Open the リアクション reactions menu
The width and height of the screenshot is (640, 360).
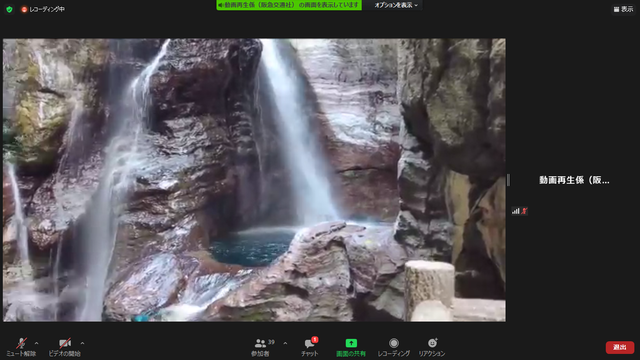[x=432, y=347]
